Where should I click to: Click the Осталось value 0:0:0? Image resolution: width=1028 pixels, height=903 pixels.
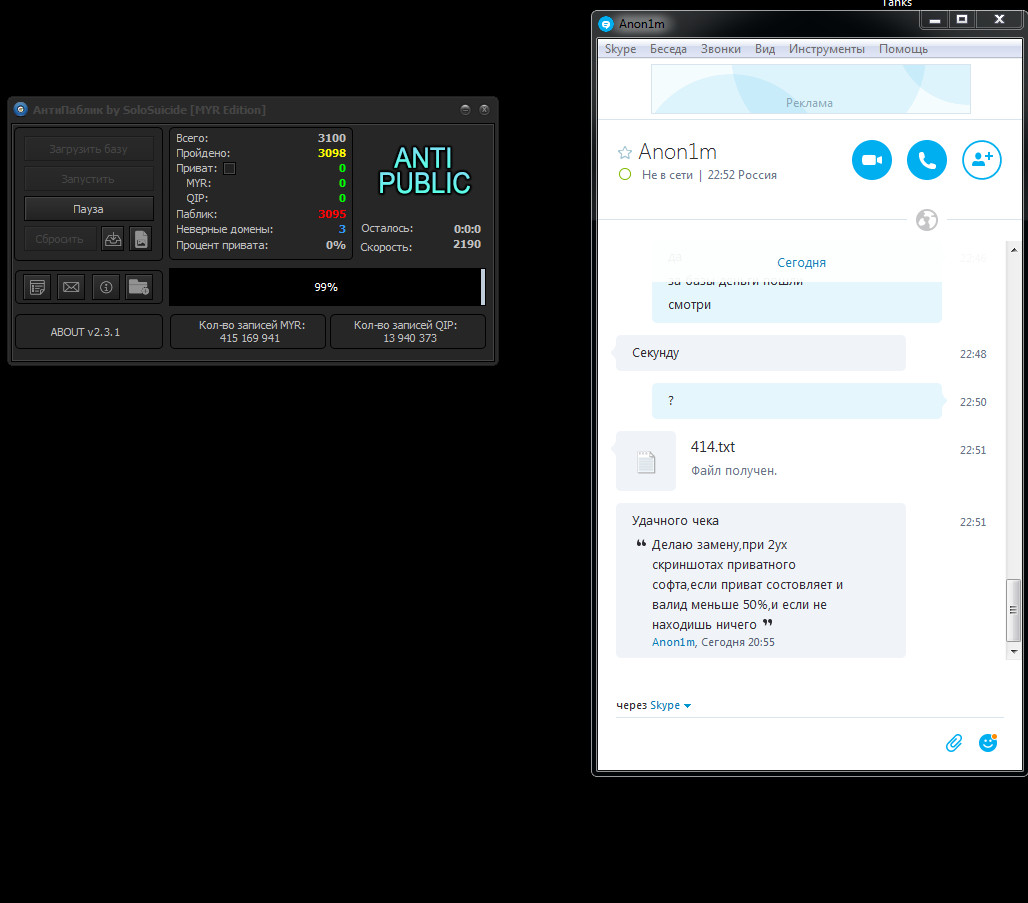coord(467,229)
